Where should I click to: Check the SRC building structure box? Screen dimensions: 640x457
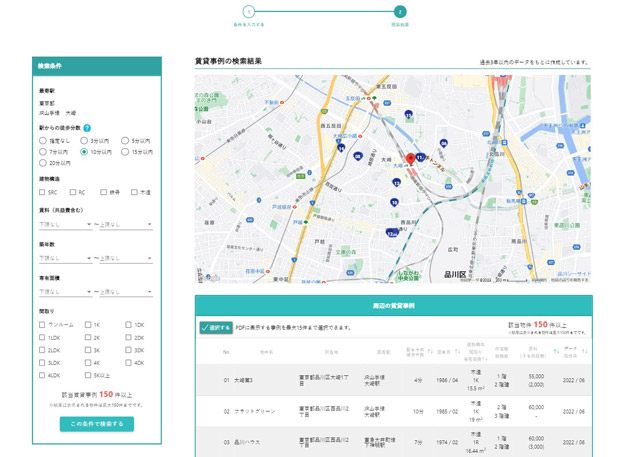(x=42, y=192)
